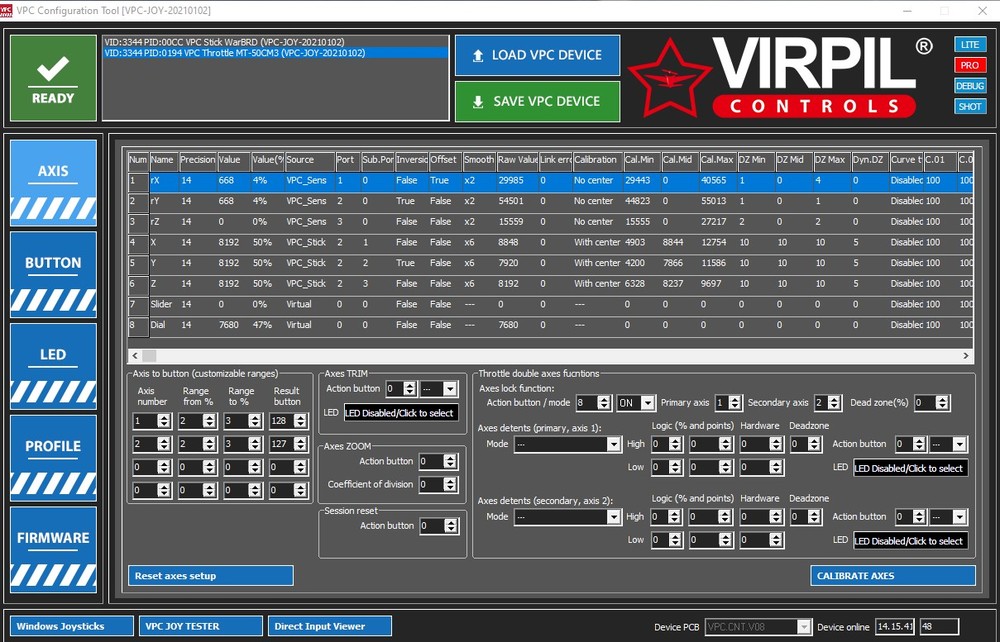Enable DEBUG mode

tap(970, 85)
